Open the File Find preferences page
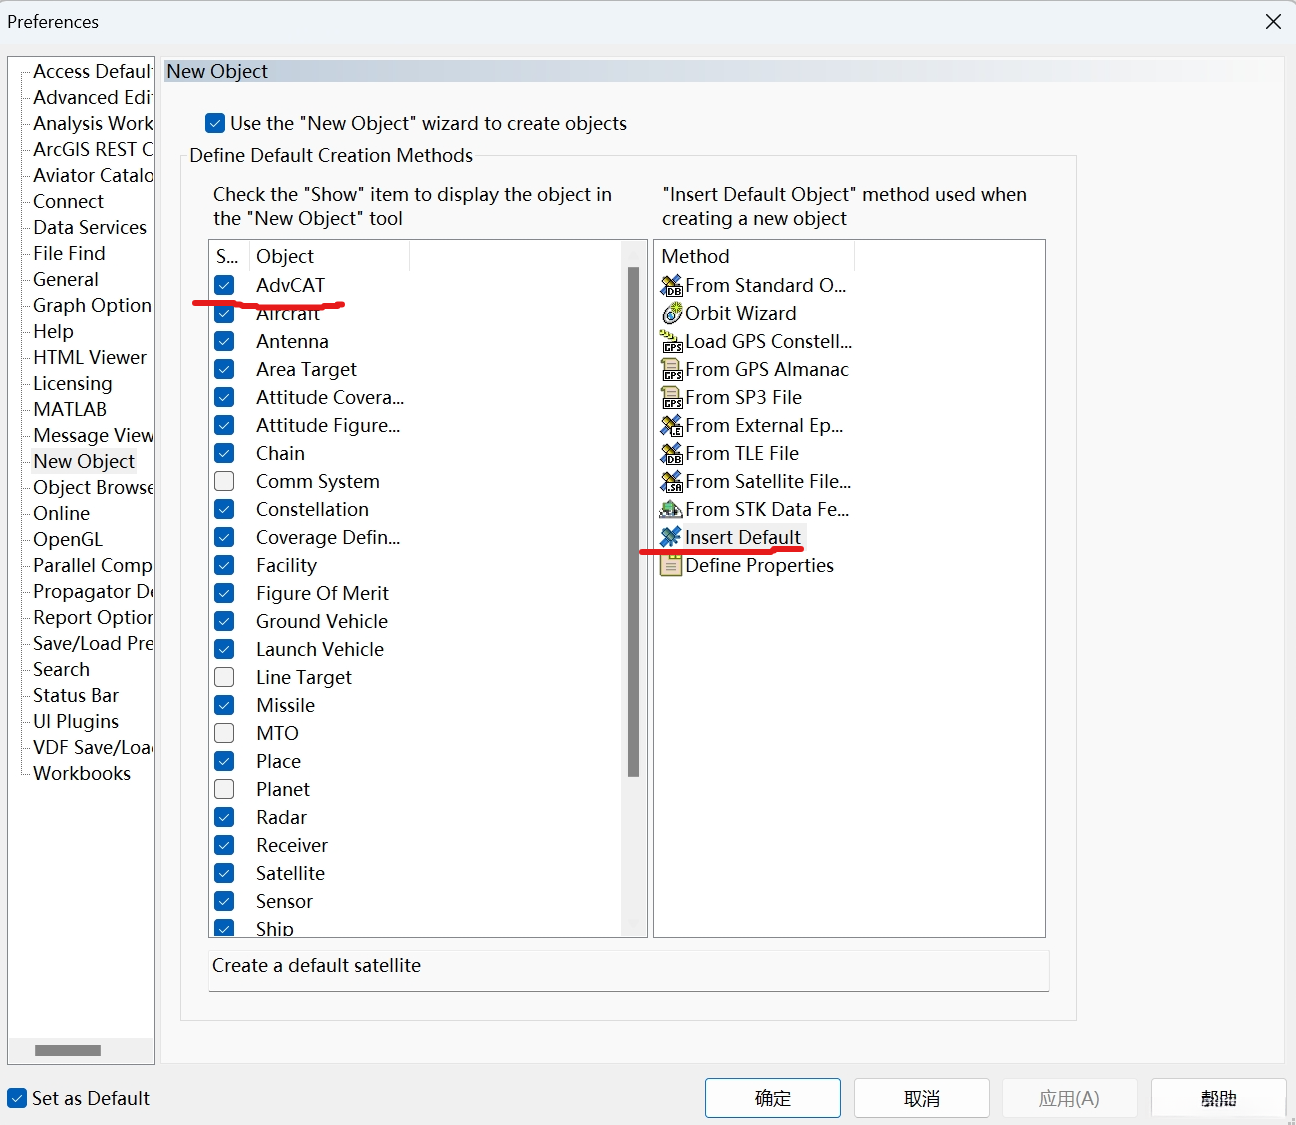This screenshot has width=1296, height=1125. (x=69, y=253)
